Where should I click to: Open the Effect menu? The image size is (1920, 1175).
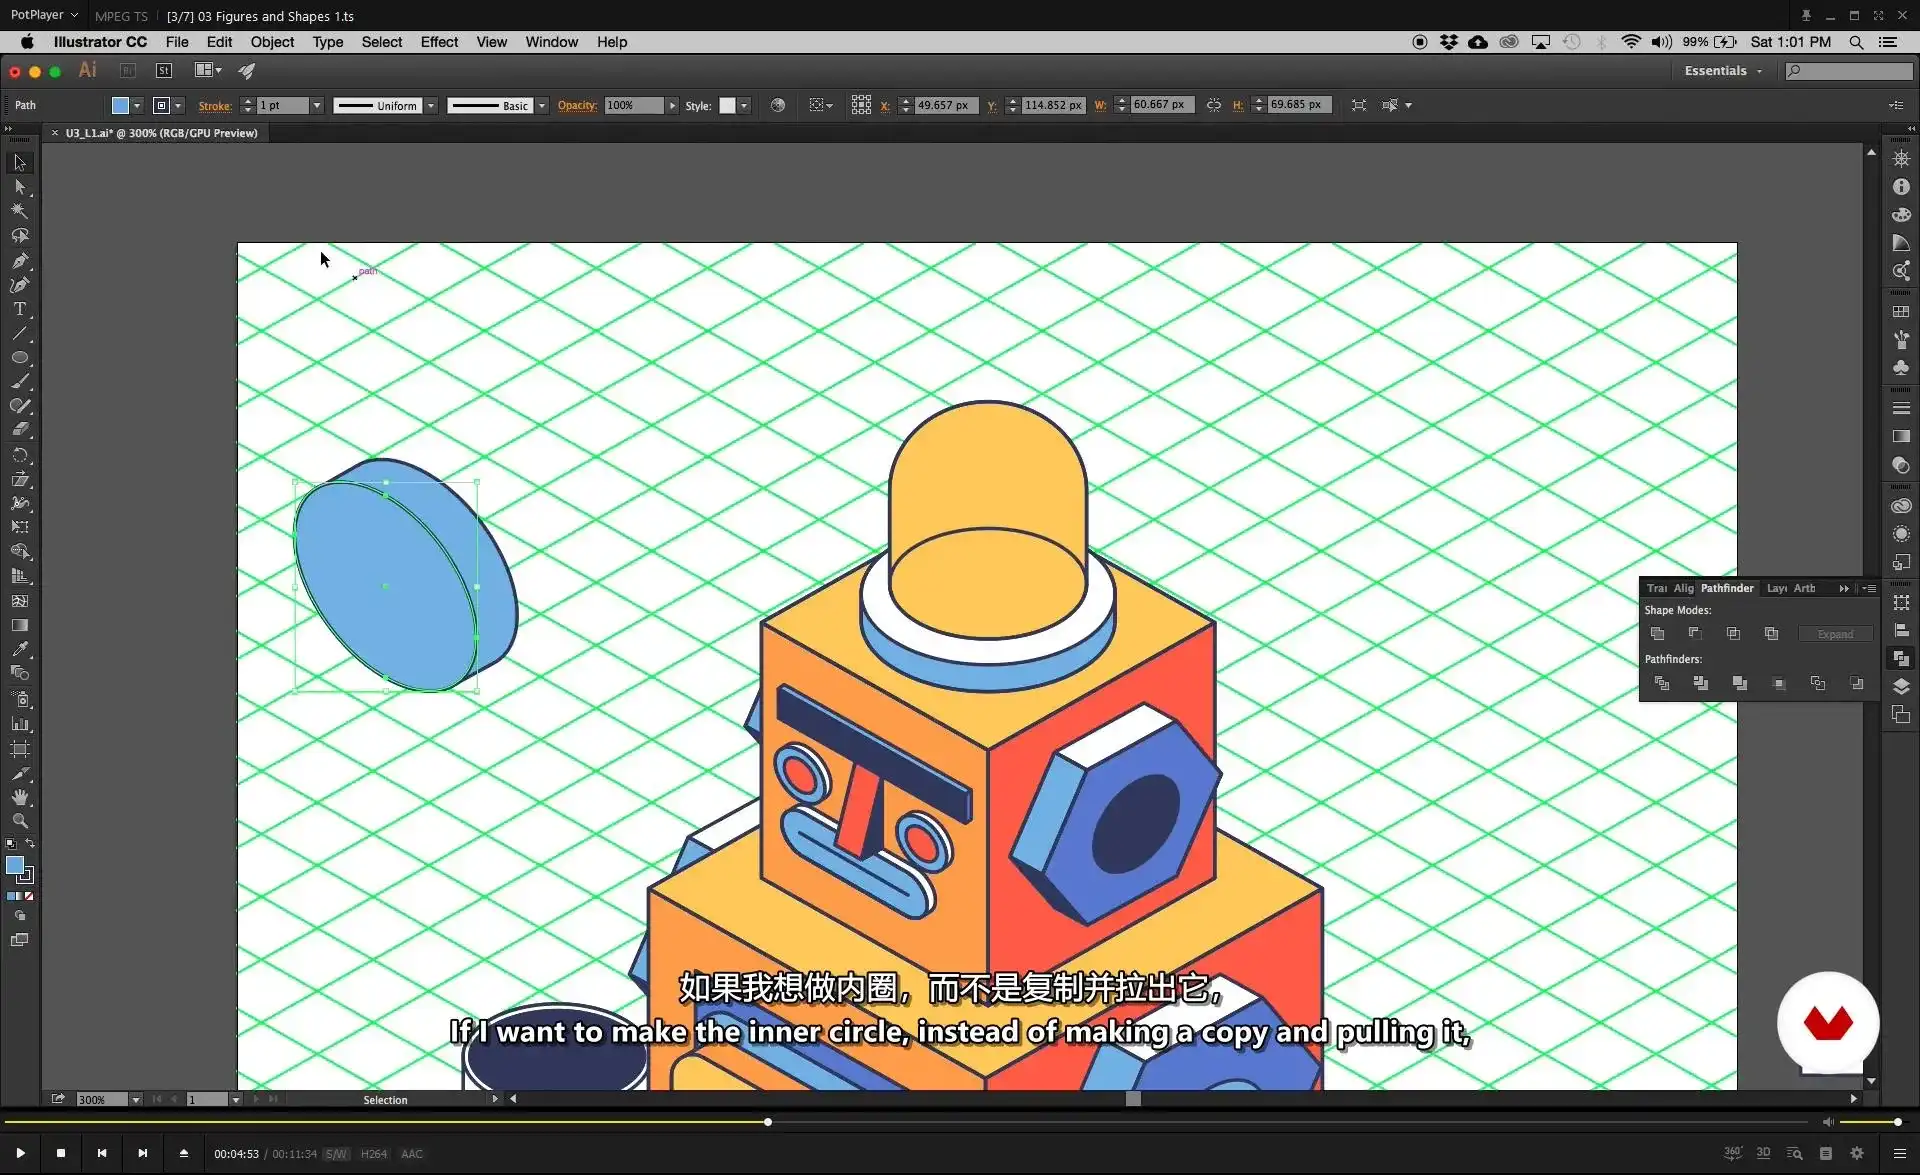pyautogui.click(x=438, y=42)
